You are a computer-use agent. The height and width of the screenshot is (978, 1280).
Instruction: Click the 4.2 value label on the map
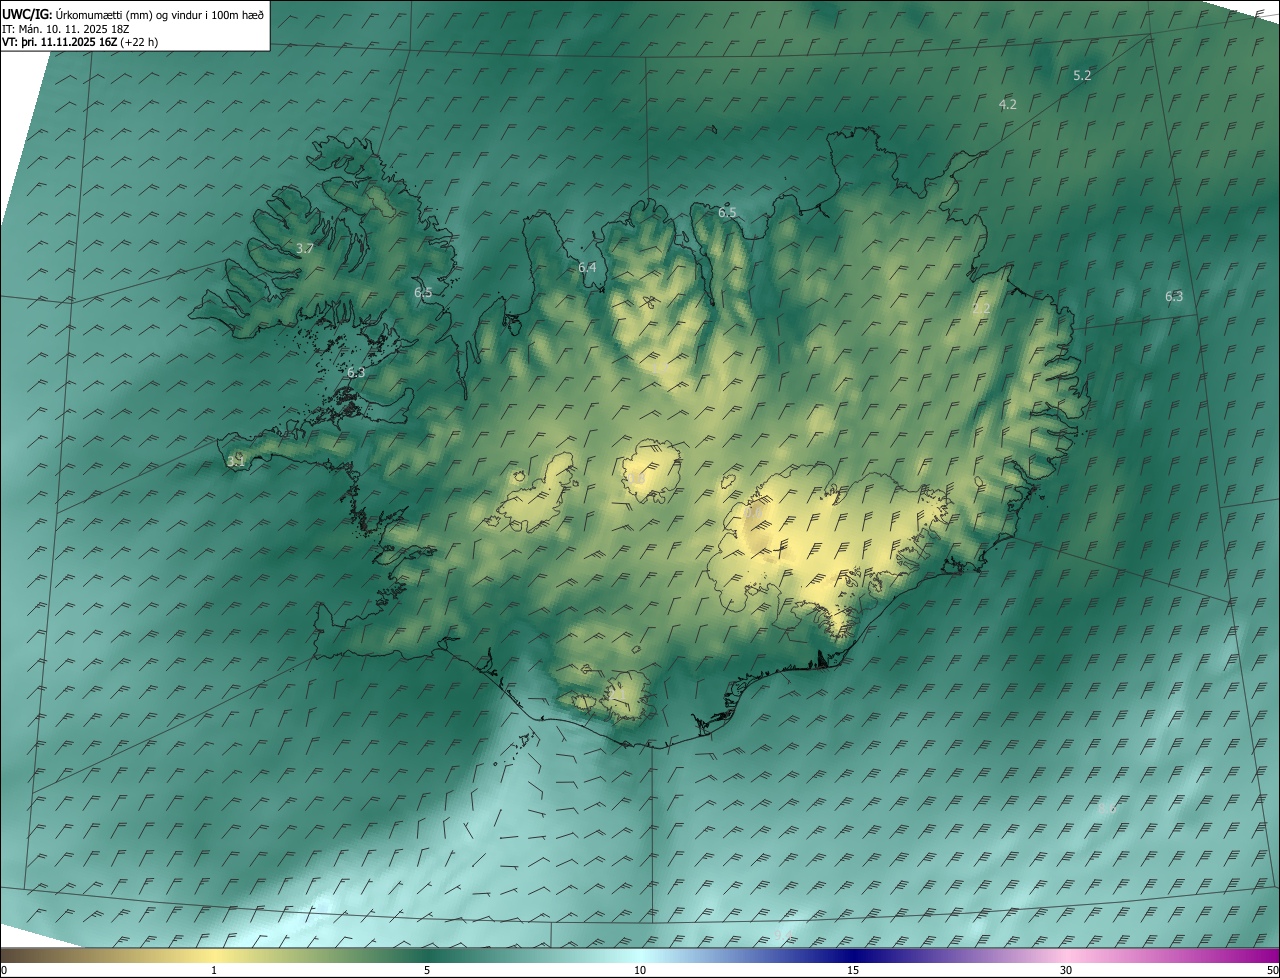[1008, 104]
